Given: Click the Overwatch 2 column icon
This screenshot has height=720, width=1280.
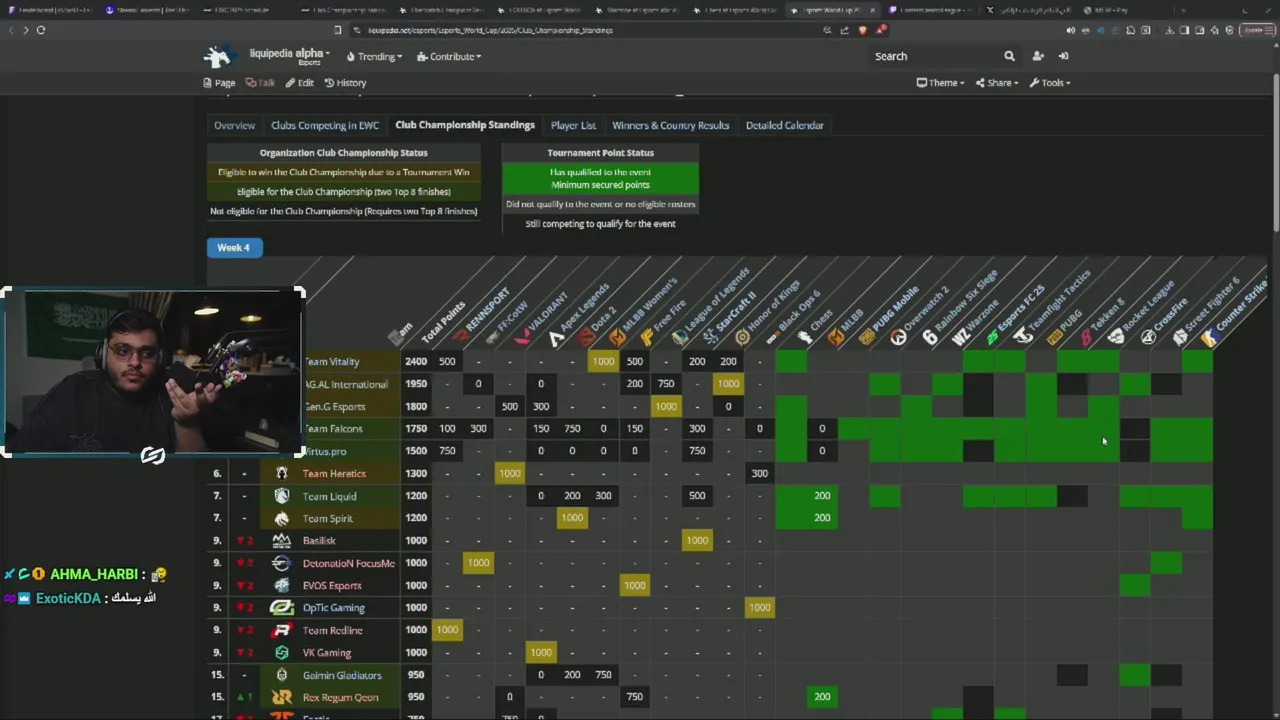Looking at the screenshot, I should 898,338.
